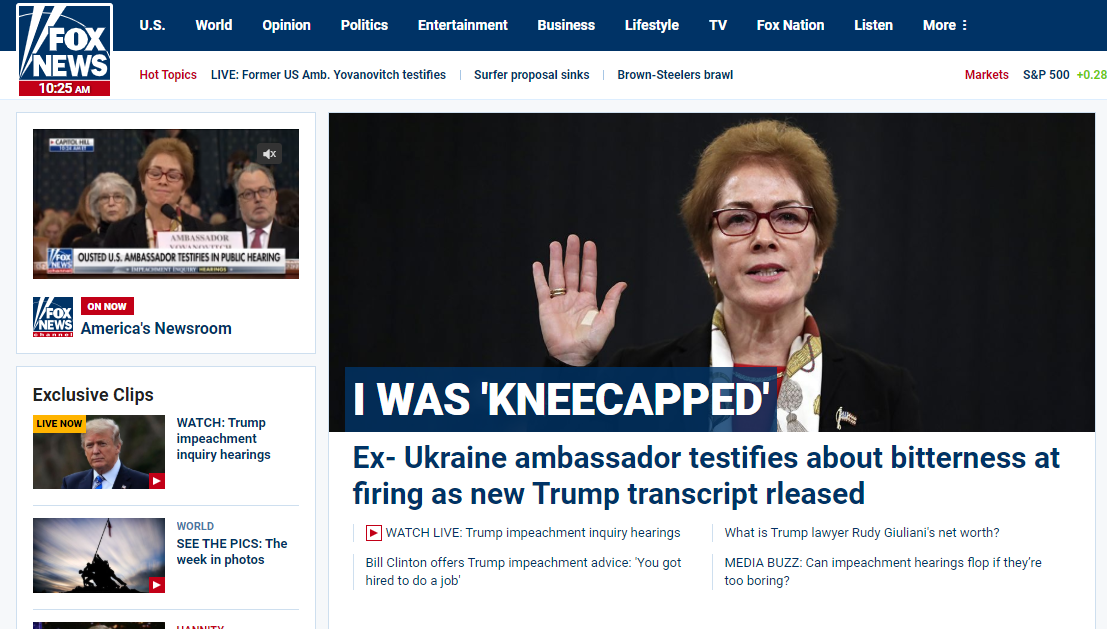Viewport: 1107px width, 629px height.
Task: Play the Trump impeachment hearings clip
Action: (x=157, y=481)
